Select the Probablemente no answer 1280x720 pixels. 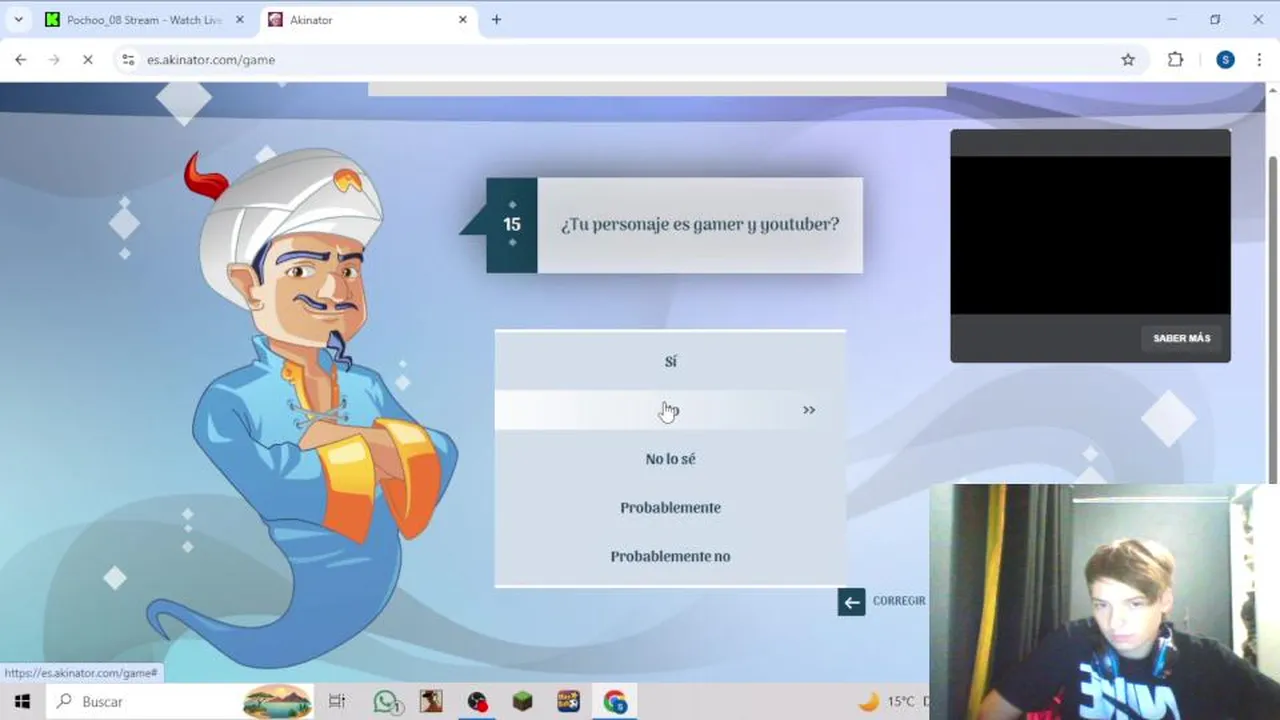(x=670, y=556)
